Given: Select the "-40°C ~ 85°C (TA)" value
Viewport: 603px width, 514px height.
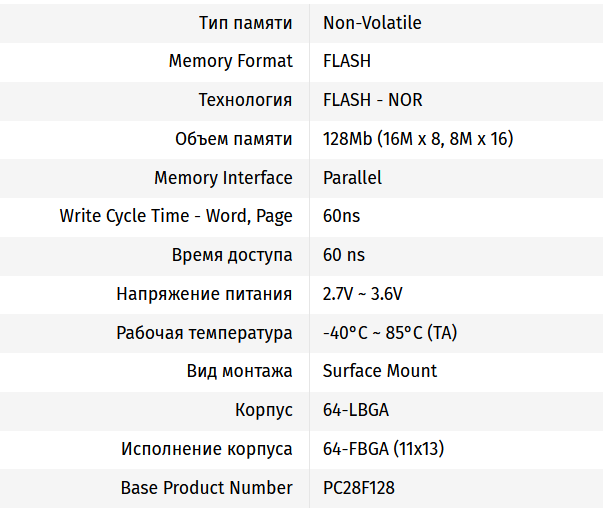Looking at the screenshot, I should (x=389, y=333).
